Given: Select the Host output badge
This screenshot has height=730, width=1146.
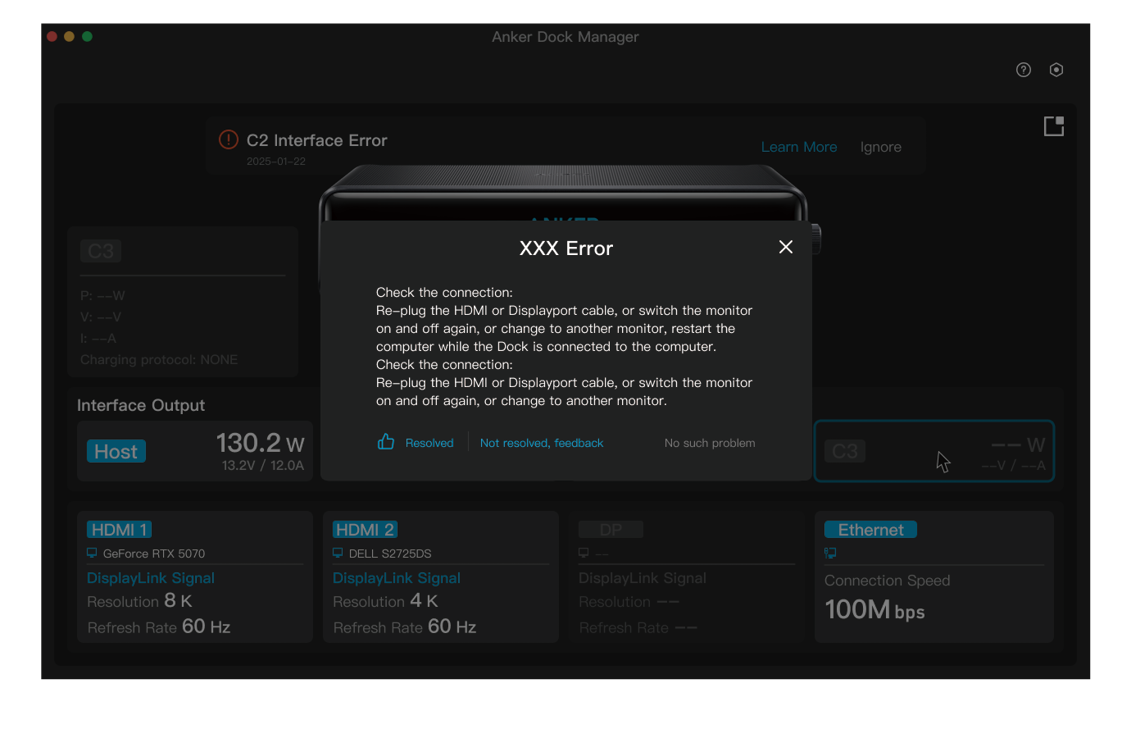Looking at the screenshot, I should (x=116, y=452).
